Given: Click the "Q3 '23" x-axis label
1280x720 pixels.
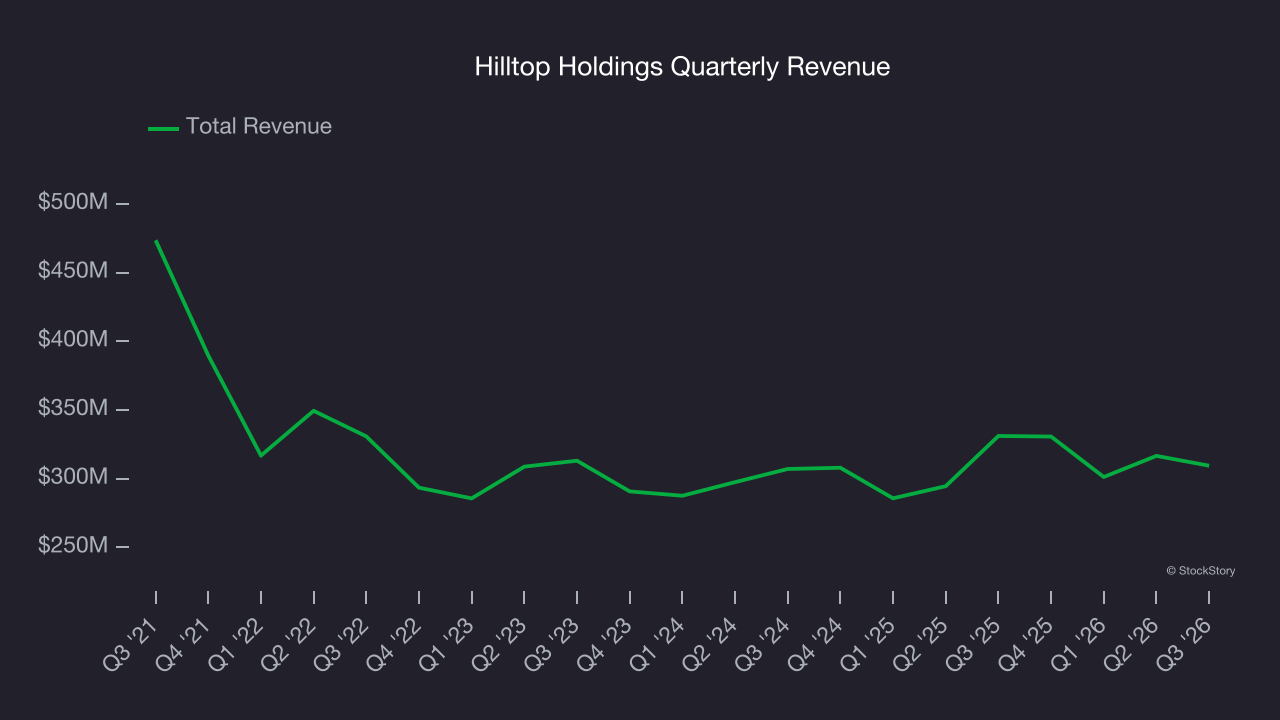Looking at the screenshot, I should click(553, 642).
